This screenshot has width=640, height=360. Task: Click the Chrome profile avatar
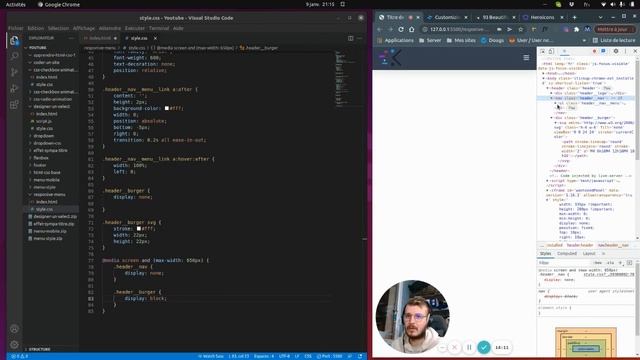pyautogui.click(x=587, y=29)
